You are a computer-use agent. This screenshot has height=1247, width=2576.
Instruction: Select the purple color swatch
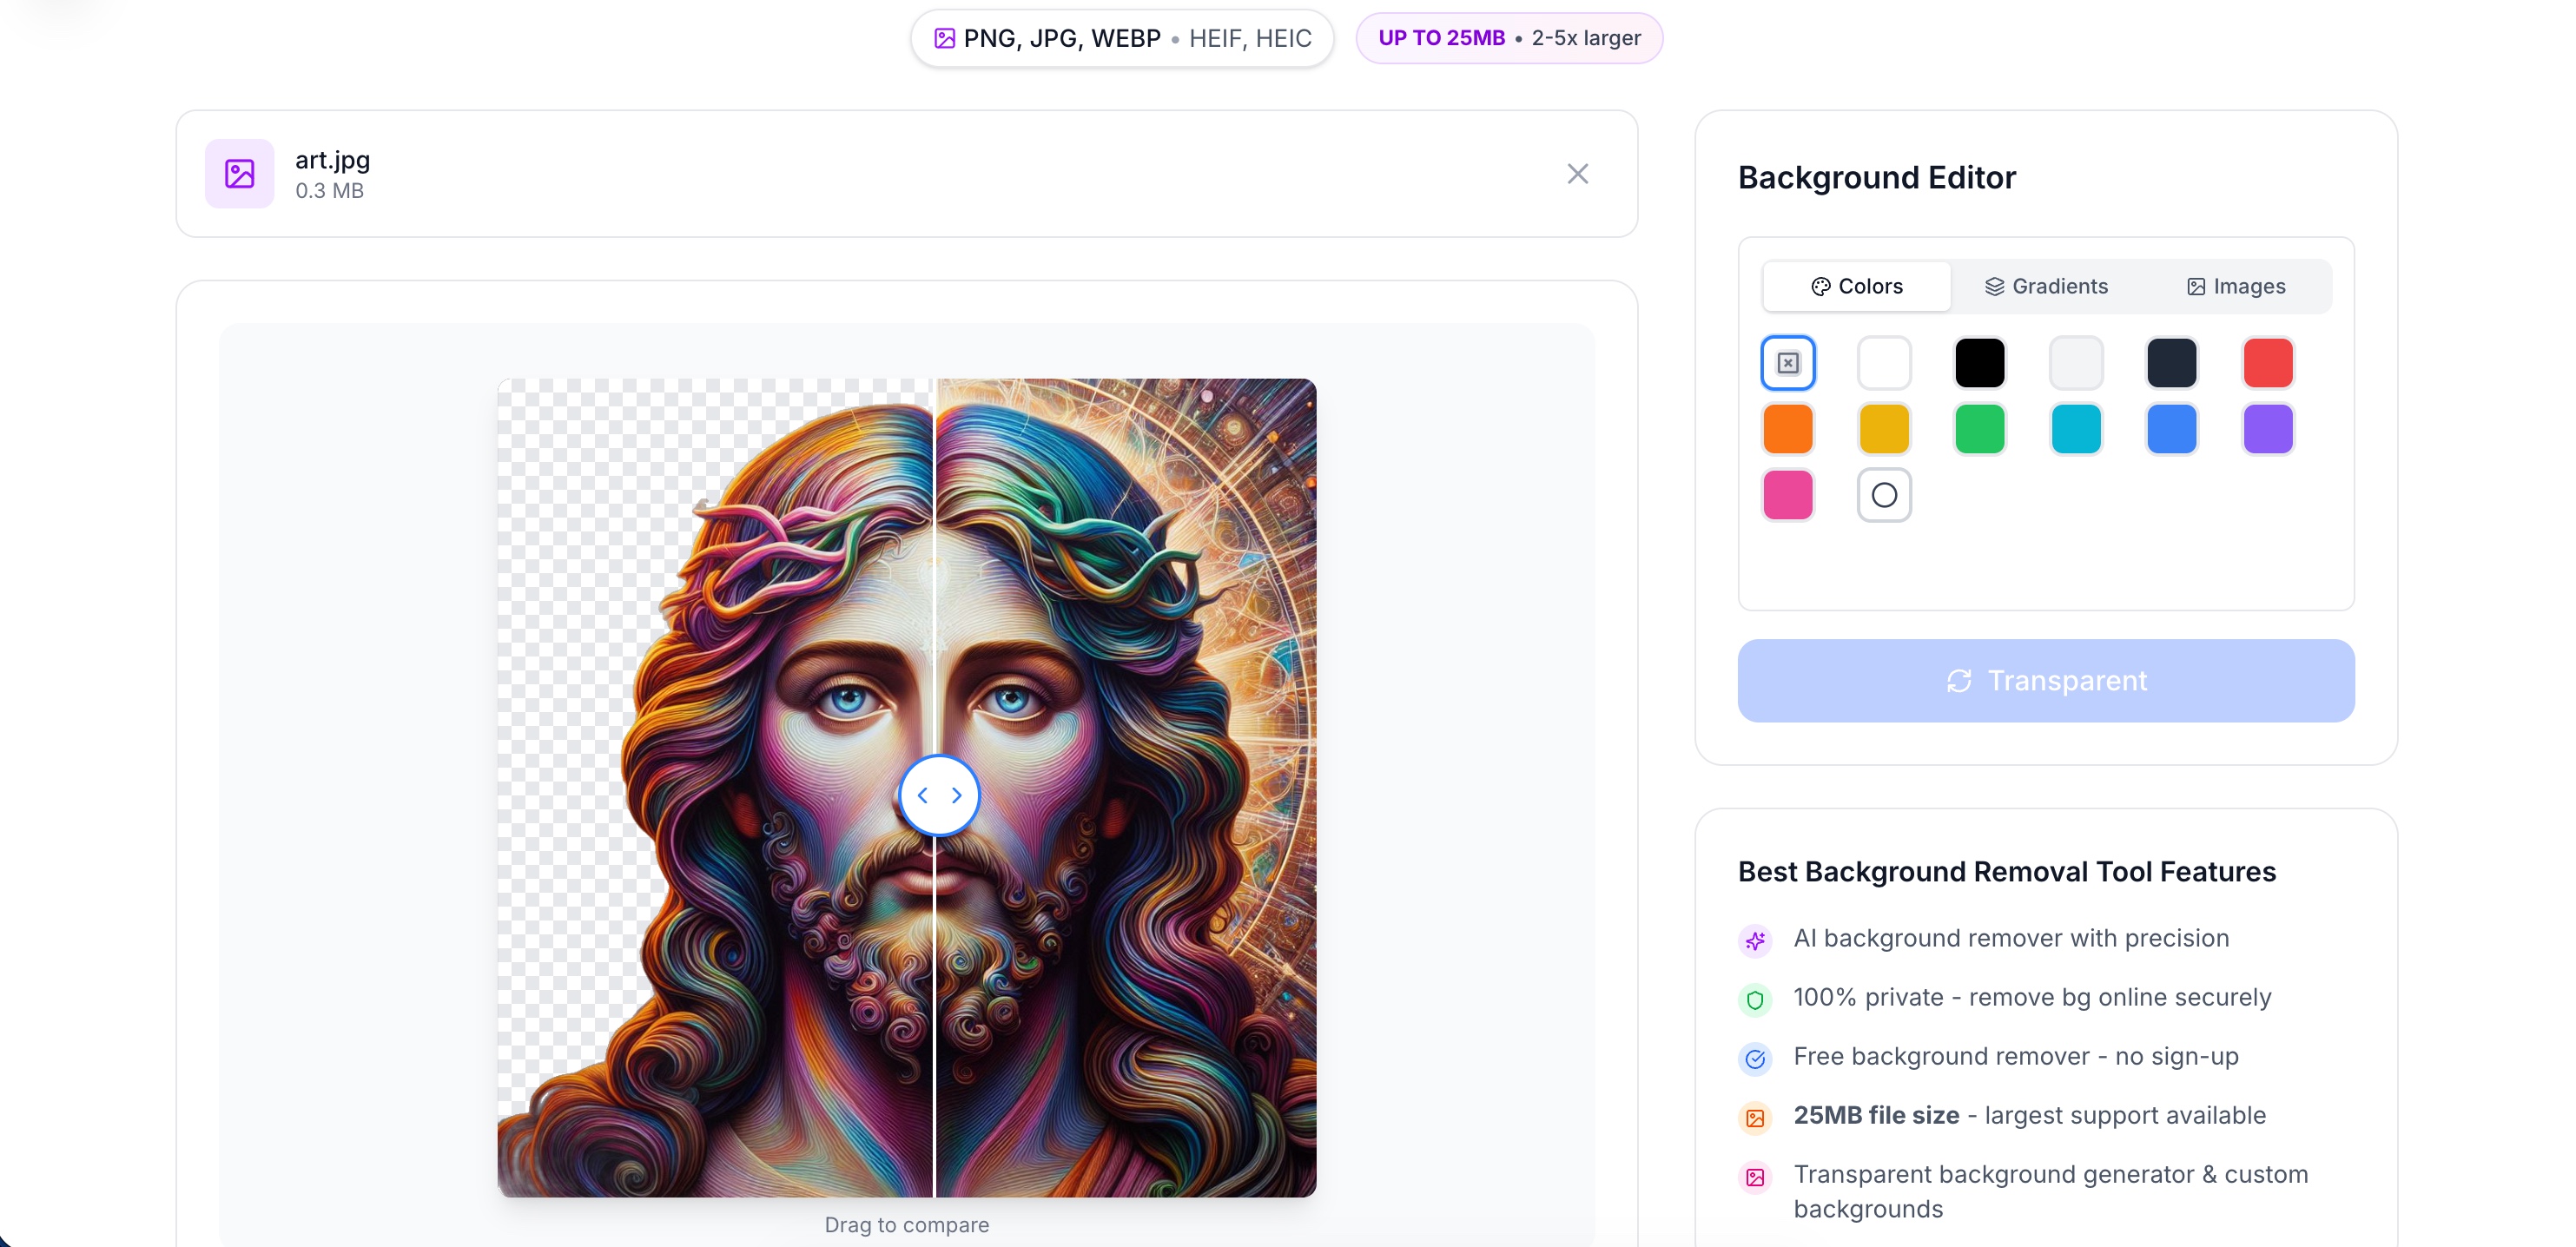pos(2267,429)
